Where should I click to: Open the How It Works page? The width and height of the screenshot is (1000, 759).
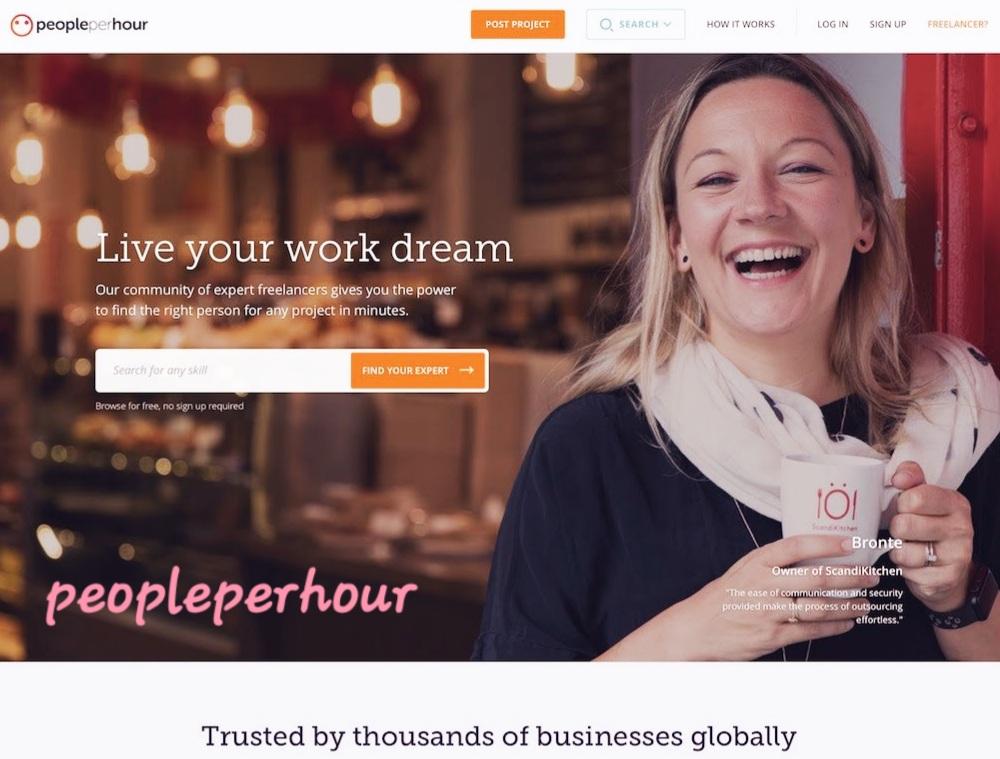(740, 24)
